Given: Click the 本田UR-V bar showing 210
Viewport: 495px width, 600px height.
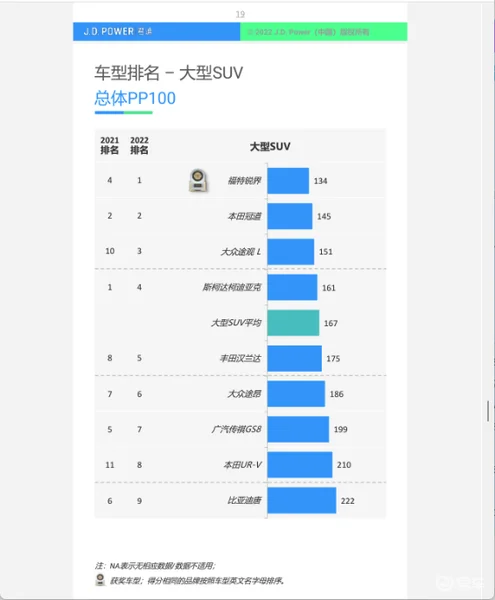Looking at the screenshot, I should (300, 465).
